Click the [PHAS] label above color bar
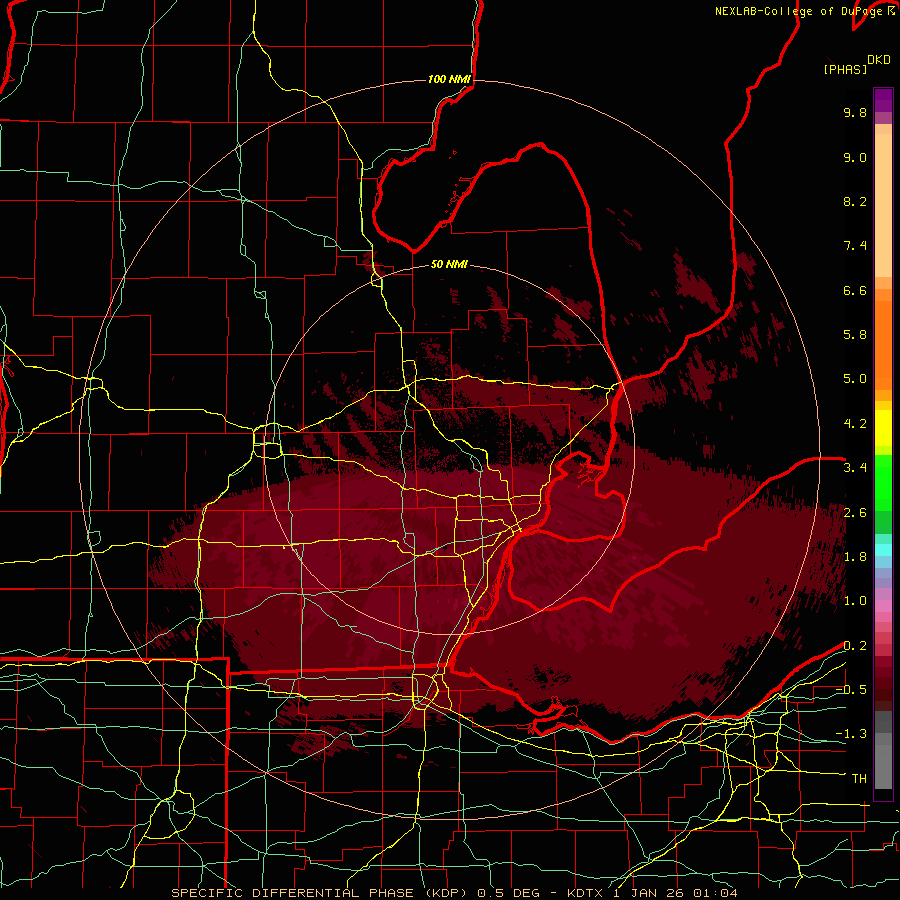 [845, 70]
